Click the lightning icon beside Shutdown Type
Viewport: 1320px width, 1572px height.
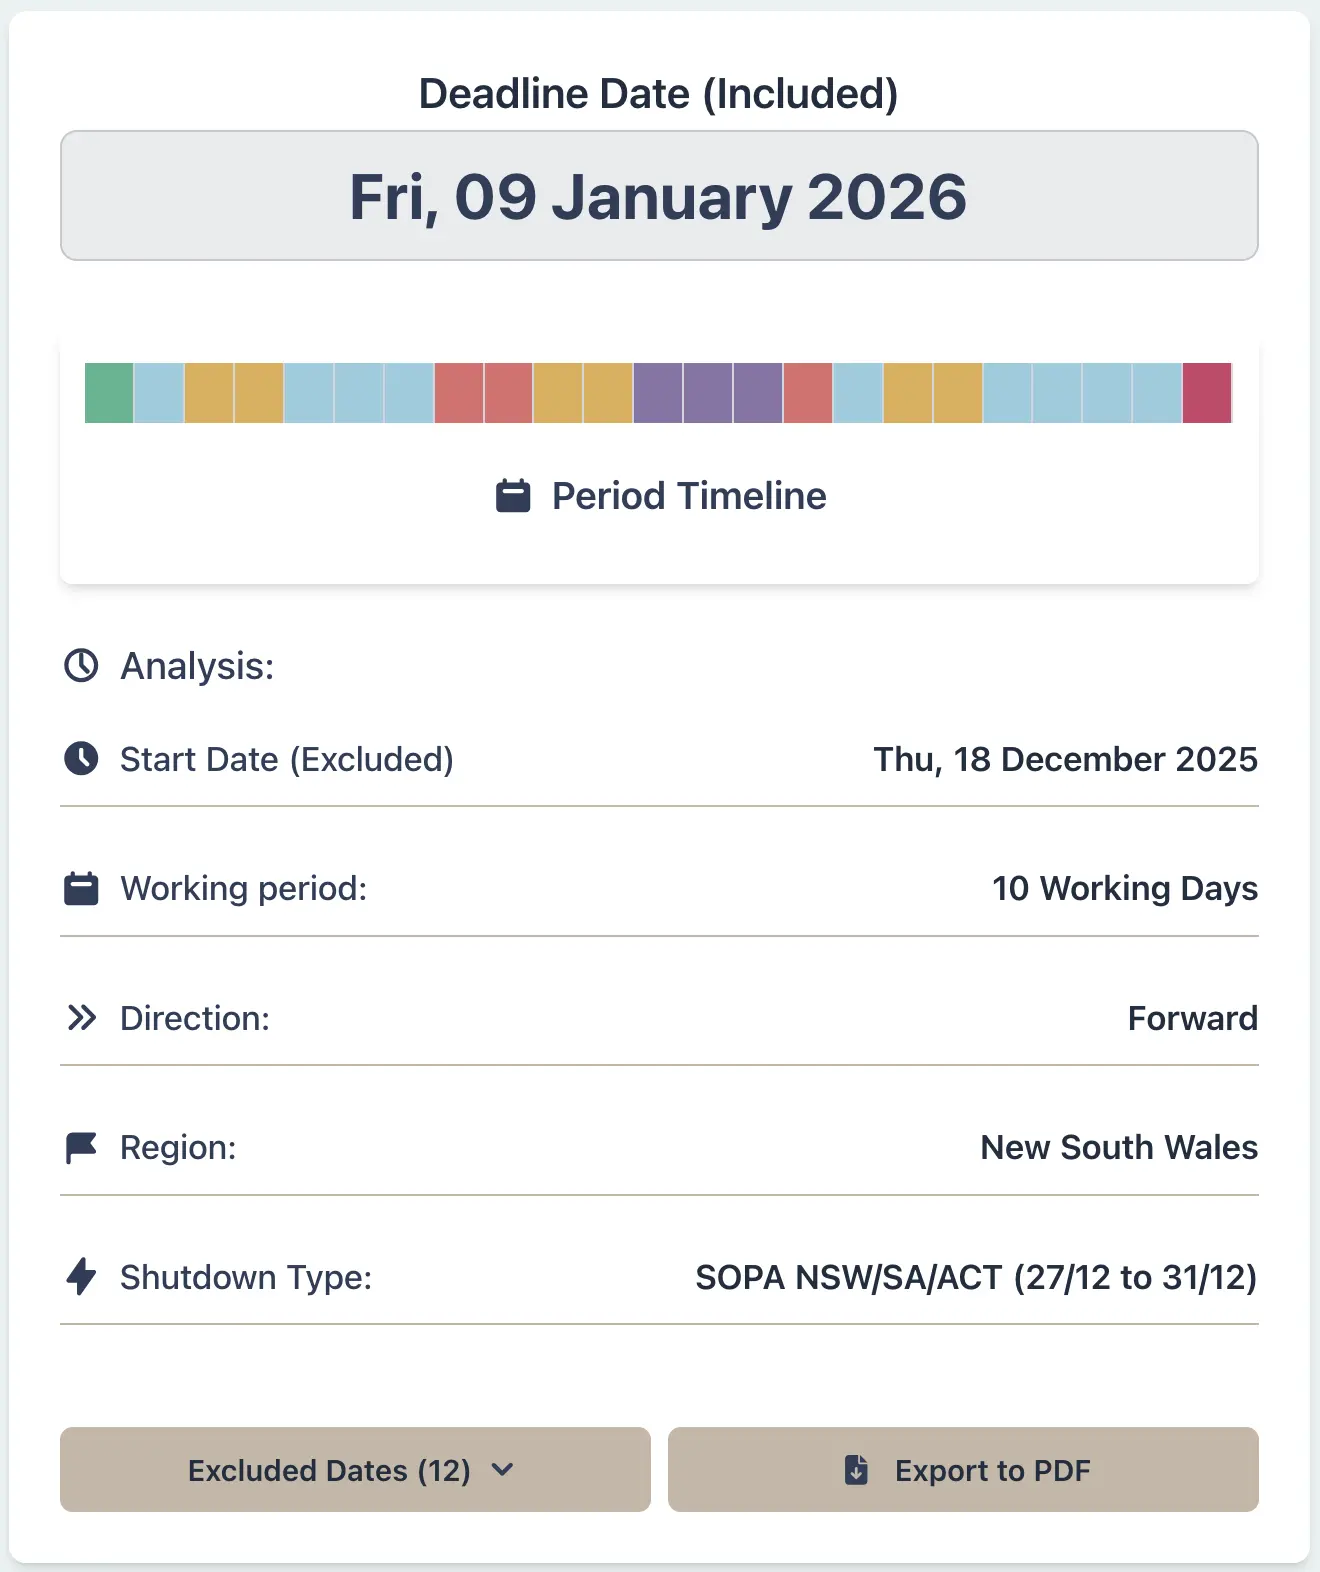[82, 1277]
